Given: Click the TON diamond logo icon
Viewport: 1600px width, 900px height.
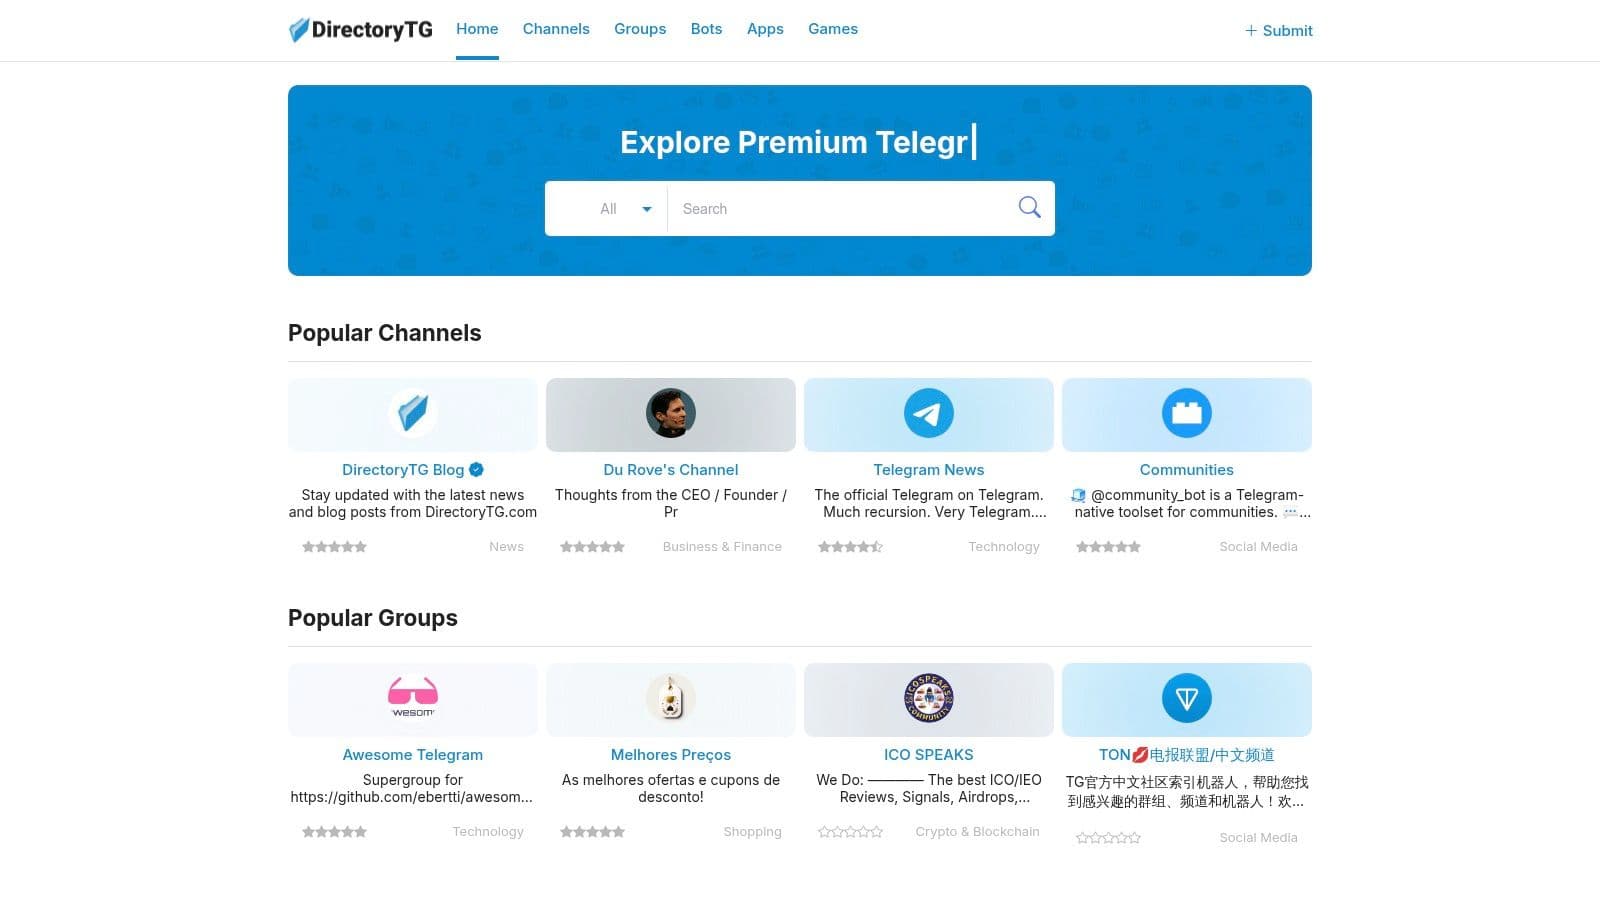Looking at the screenshot, I should click(x=1186, y=698).
